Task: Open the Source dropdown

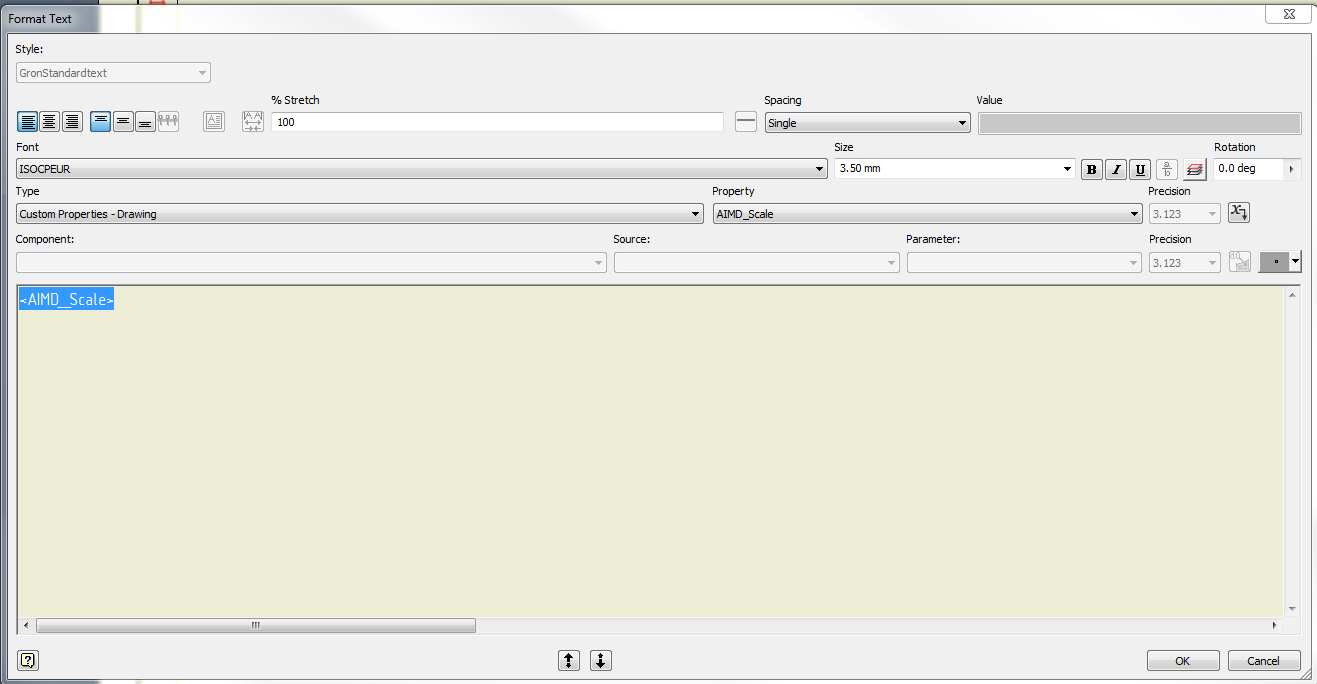Action: click(x=757, y=262)
